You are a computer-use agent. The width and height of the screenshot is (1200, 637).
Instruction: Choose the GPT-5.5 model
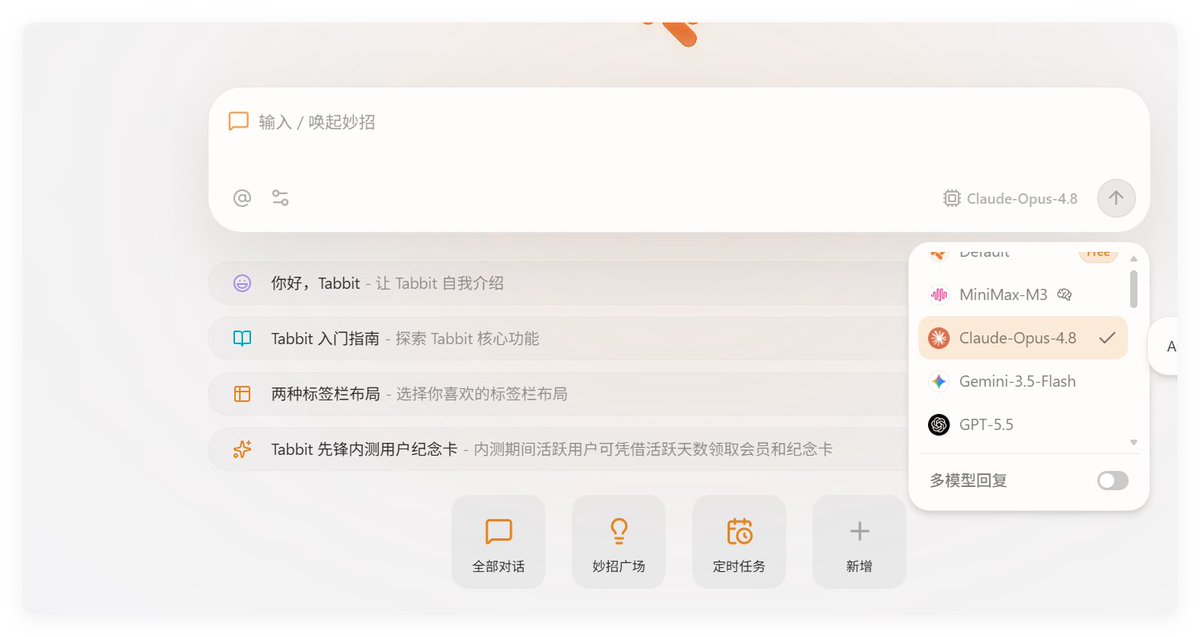click(x=1023, y=425)
